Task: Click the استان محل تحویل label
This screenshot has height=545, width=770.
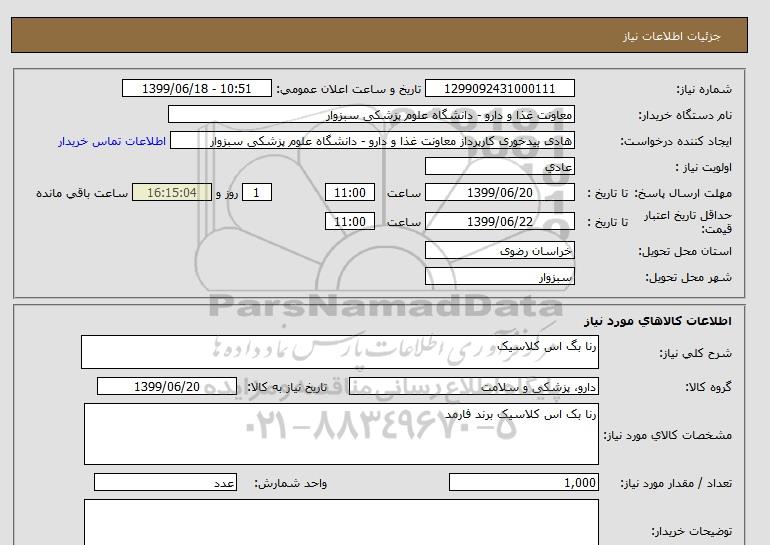Action: click(x=685, y=251)
